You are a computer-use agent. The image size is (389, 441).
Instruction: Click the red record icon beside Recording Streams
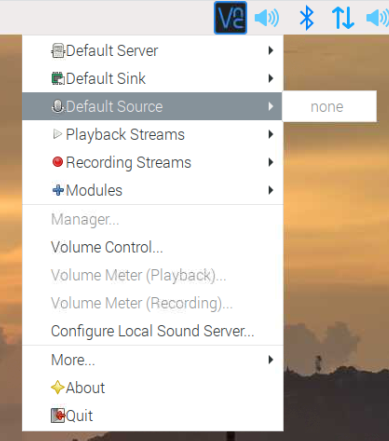tap(58, 162)
